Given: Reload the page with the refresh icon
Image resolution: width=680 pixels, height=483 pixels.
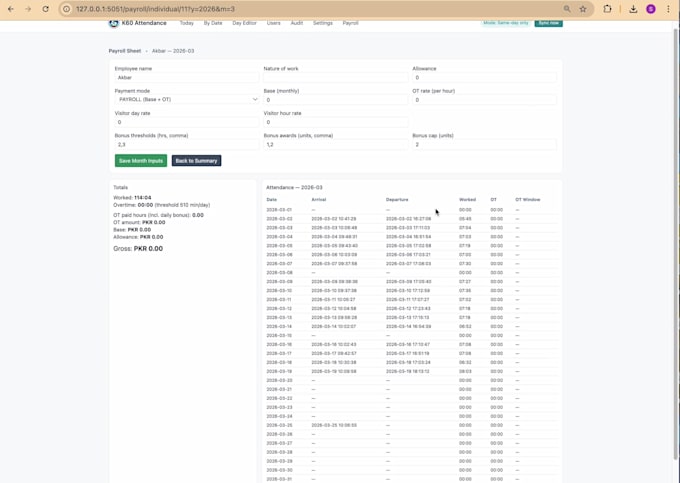Looking at the screenshot, I should coord(46,9).
